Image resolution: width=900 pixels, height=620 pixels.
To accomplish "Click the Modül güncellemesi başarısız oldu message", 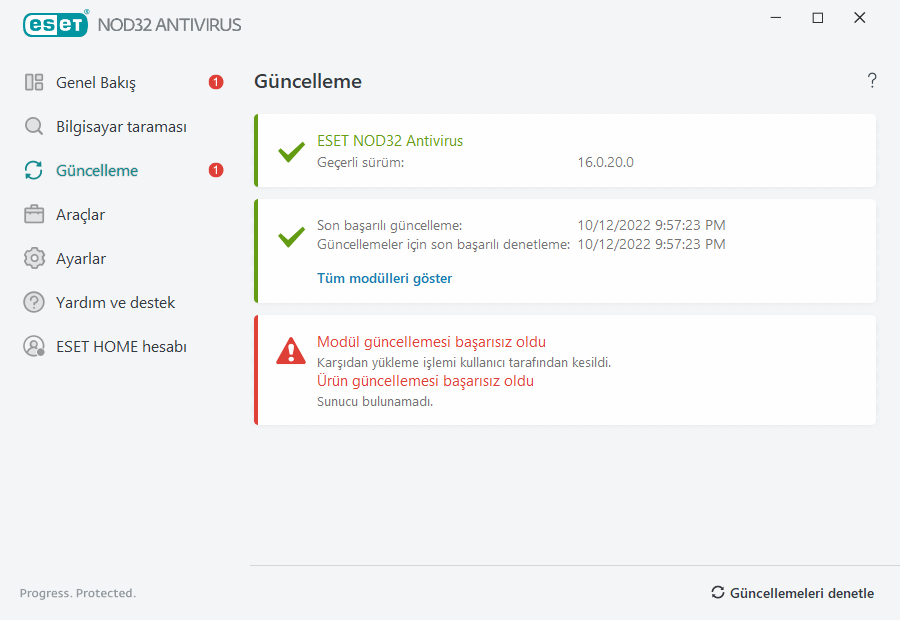I will click(431, 342).
